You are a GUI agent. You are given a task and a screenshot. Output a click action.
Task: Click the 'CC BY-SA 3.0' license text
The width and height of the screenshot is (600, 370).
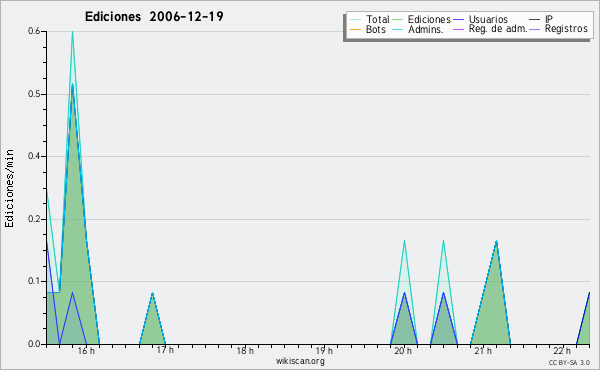[569, 362]
